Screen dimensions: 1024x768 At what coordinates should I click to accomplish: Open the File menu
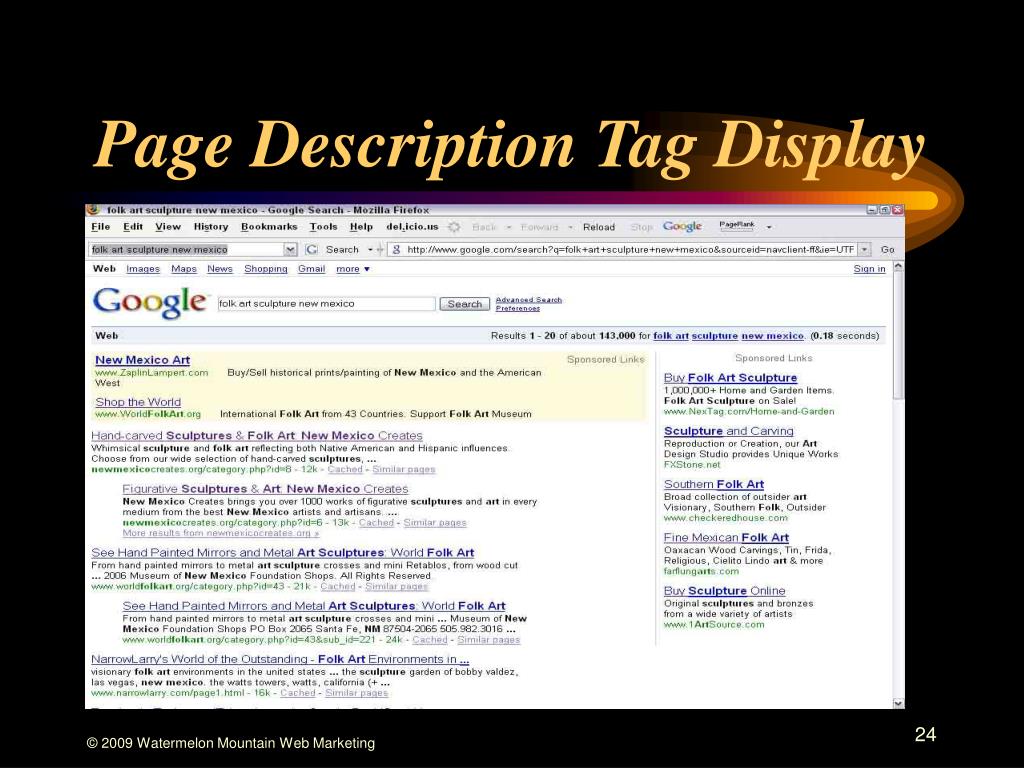click(101, 227)
